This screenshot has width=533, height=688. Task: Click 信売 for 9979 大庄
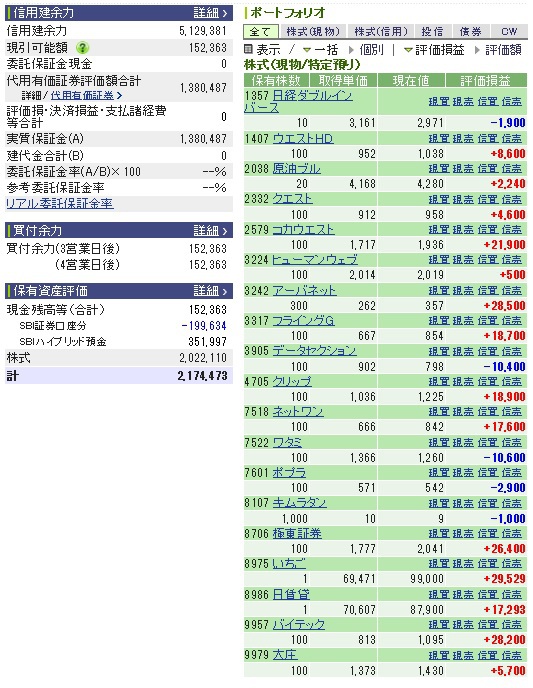(511, 655)
